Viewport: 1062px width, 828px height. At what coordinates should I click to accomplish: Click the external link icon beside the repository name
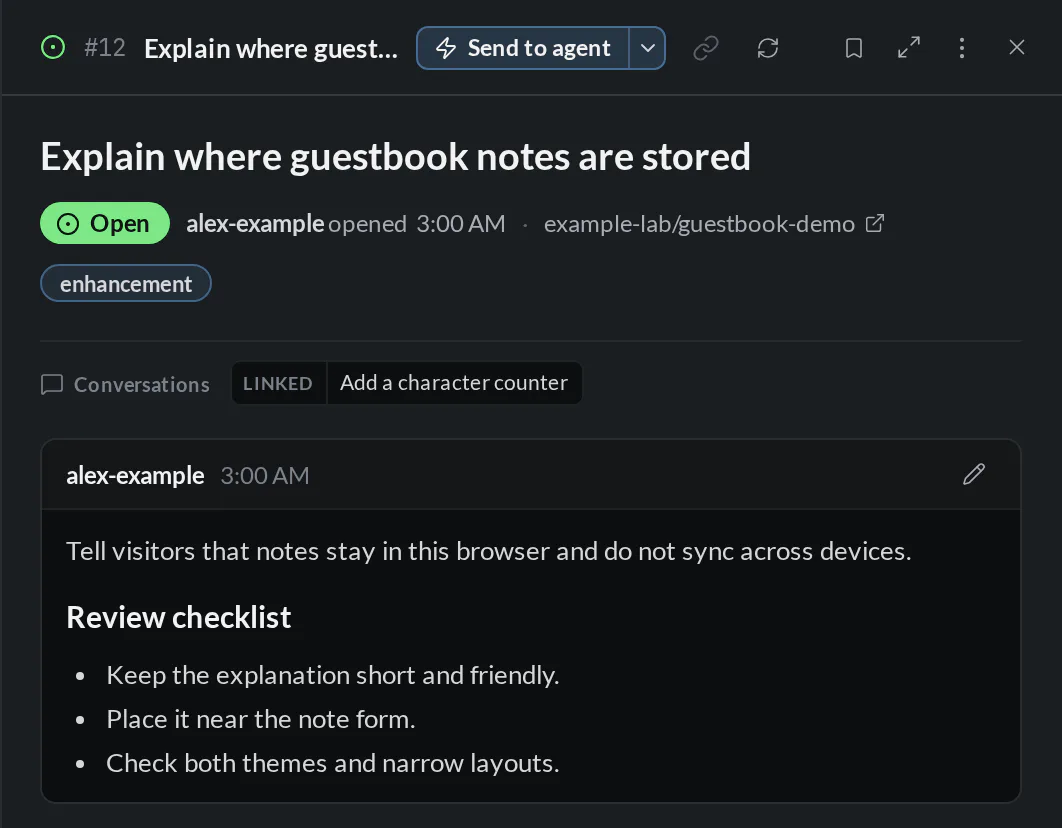pos(875,223)
